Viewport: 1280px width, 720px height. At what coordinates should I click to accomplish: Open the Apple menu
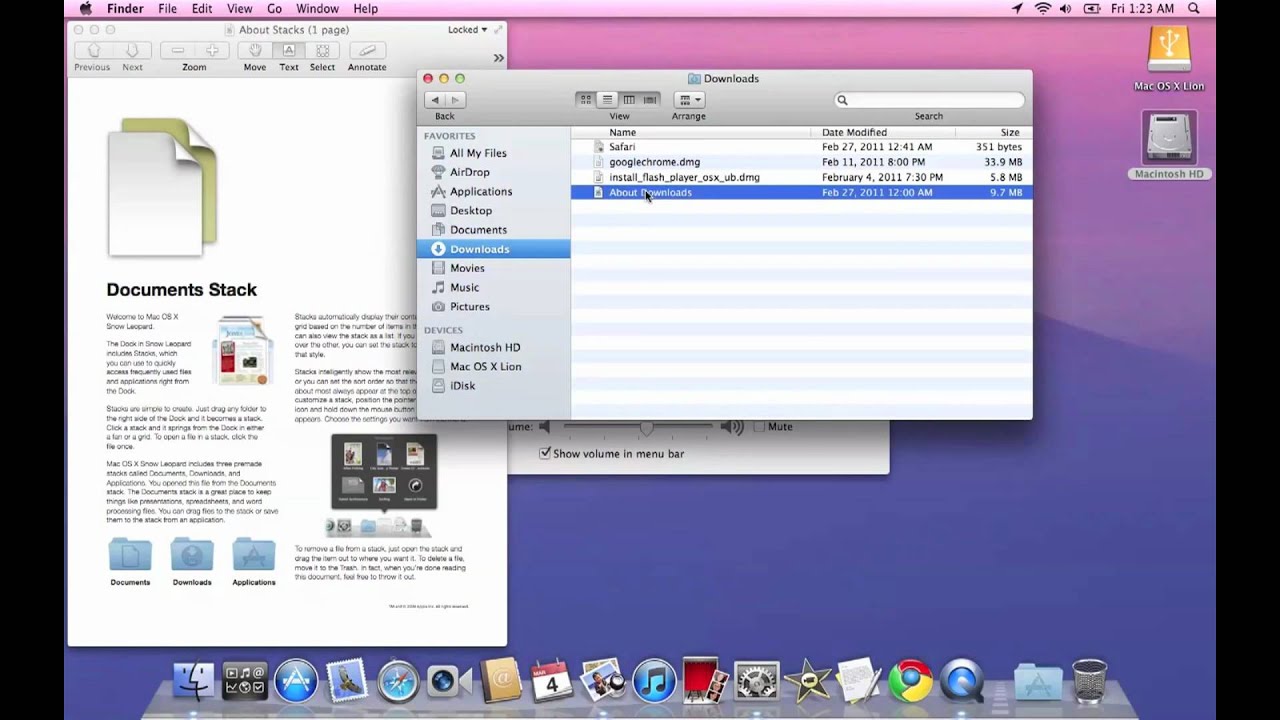pos(85,9)
